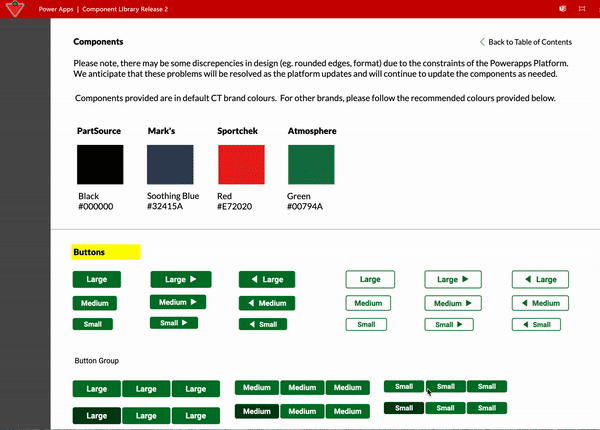Click the dark selected Large group button
Screen dimensions: 600x430
tap(97, 415)
